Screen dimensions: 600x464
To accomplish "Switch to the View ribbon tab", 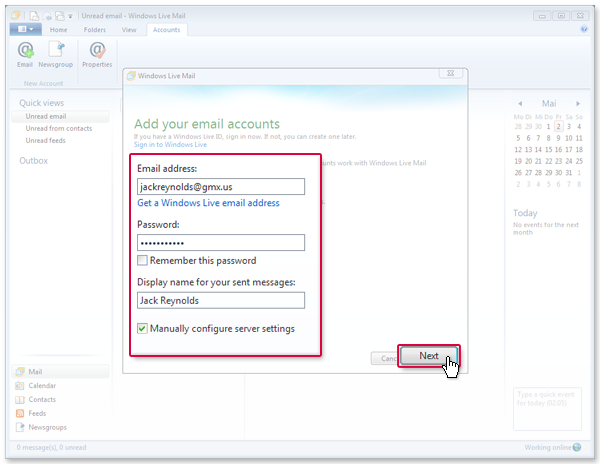I will (129, 30).
